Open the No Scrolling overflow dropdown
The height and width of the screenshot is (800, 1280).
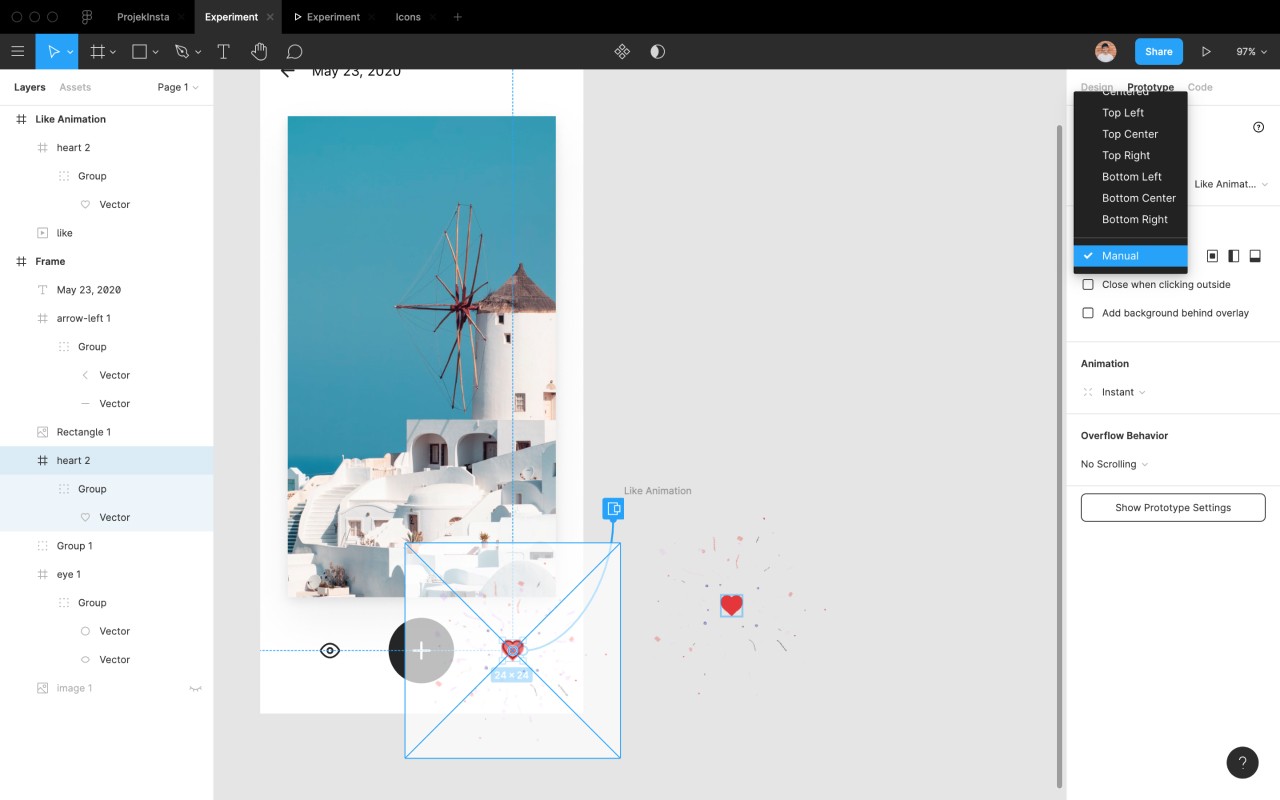tap(1115, 464)
